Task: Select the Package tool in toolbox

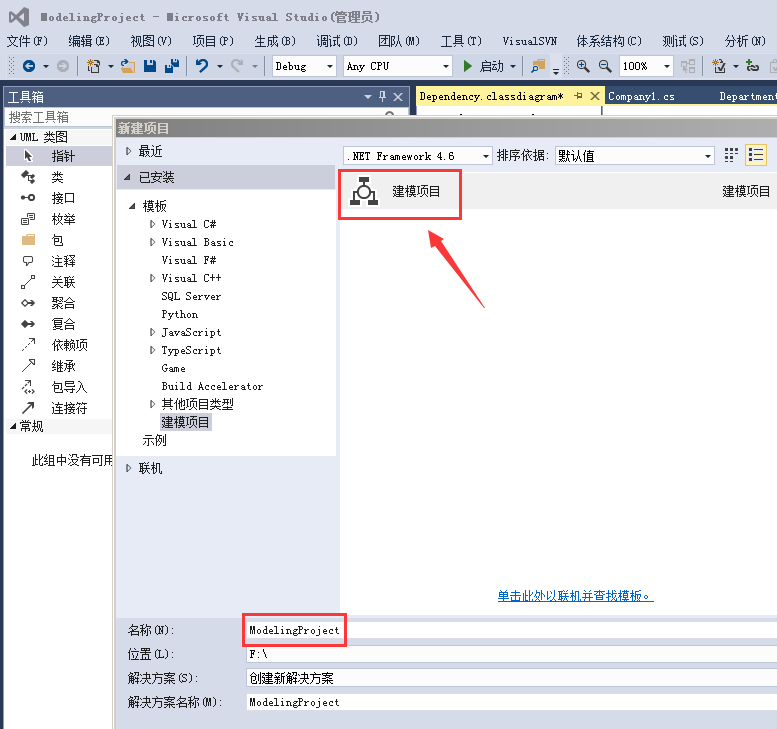Action: [x=58, y=240]
